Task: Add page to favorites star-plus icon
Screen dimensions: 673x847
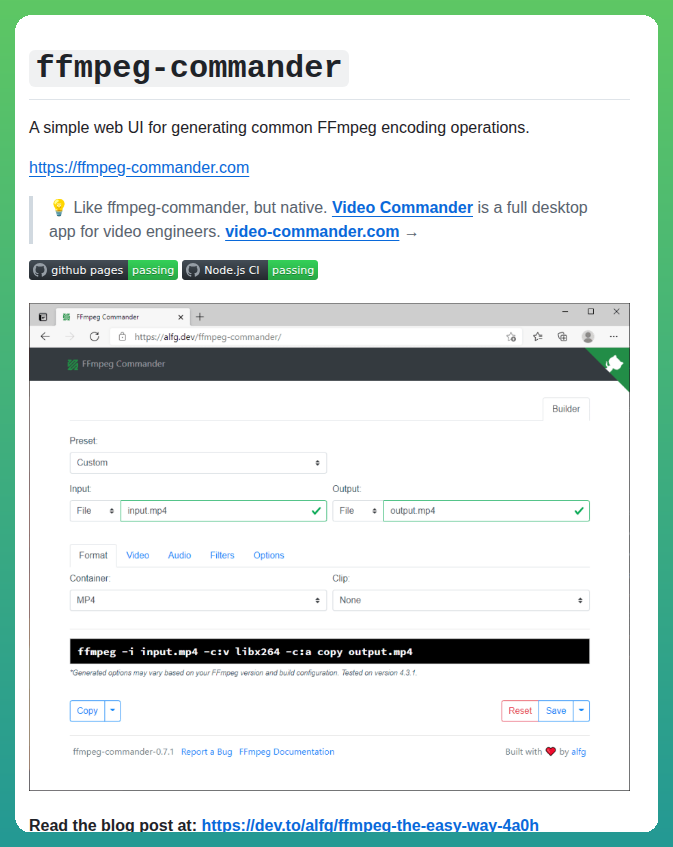Action: [511, 337]
